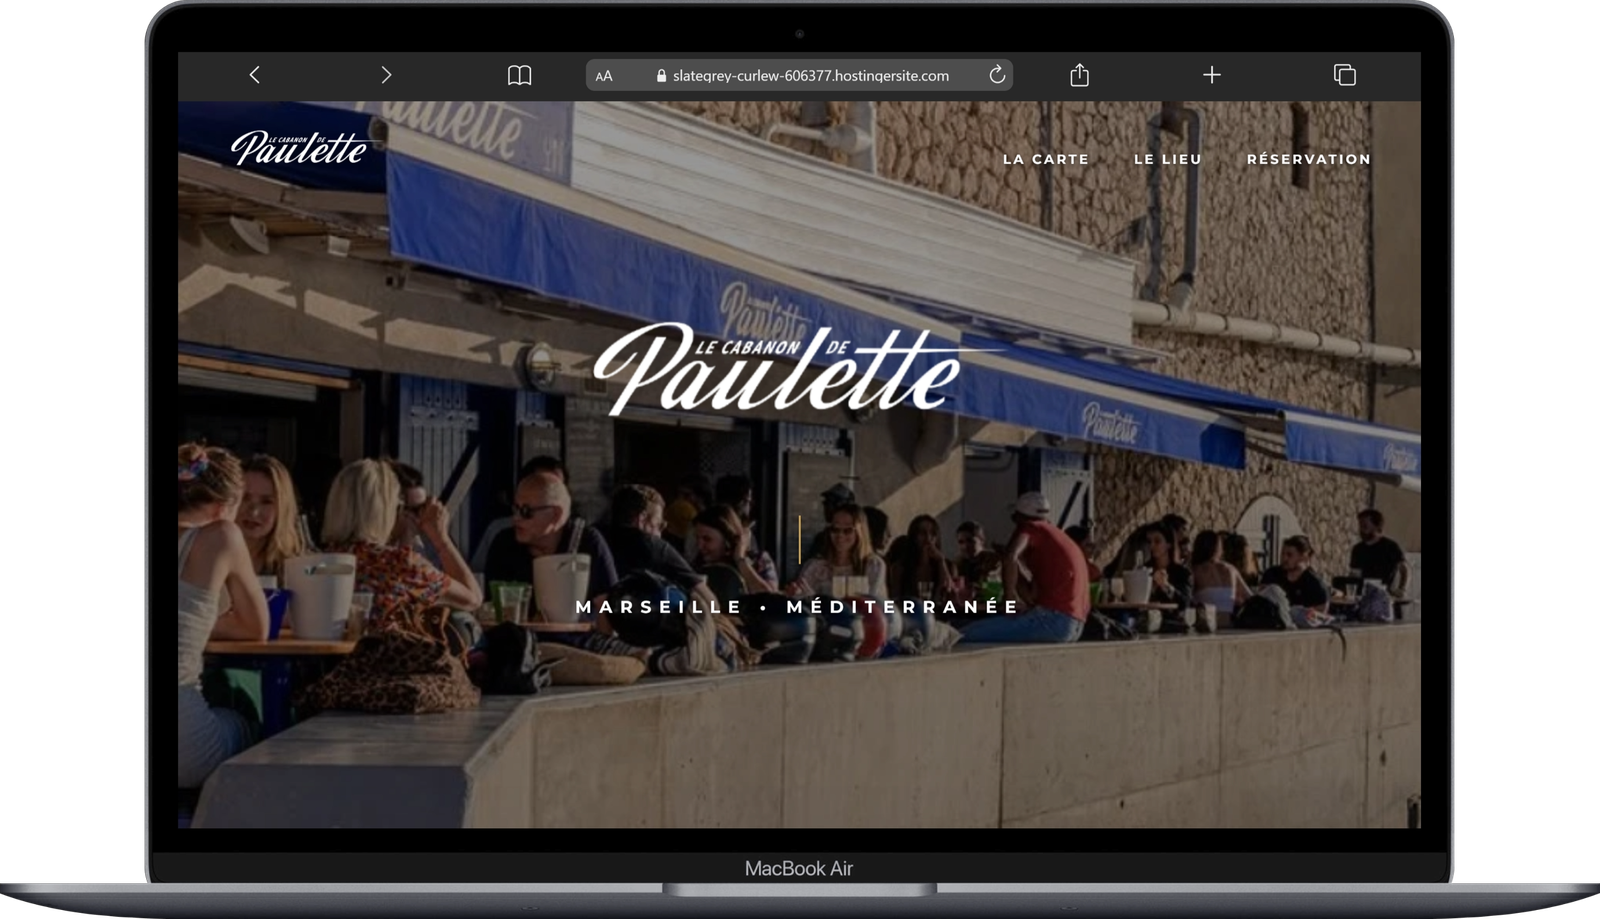1600x919 pixels.
Task: Reload the page with the refresh icon
Action: pyautogui.click(x=996, y=75)
